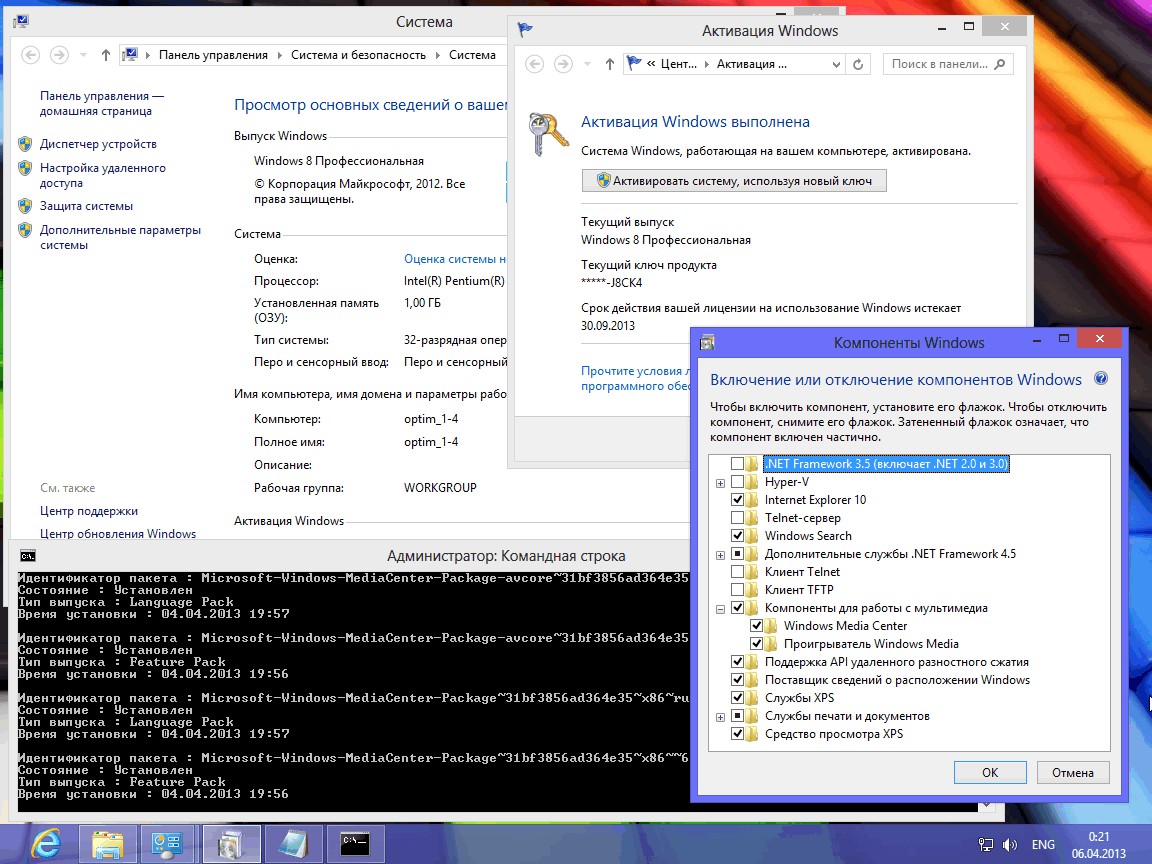Select Панель управления breadcrumb item

(x=213, y=55)
